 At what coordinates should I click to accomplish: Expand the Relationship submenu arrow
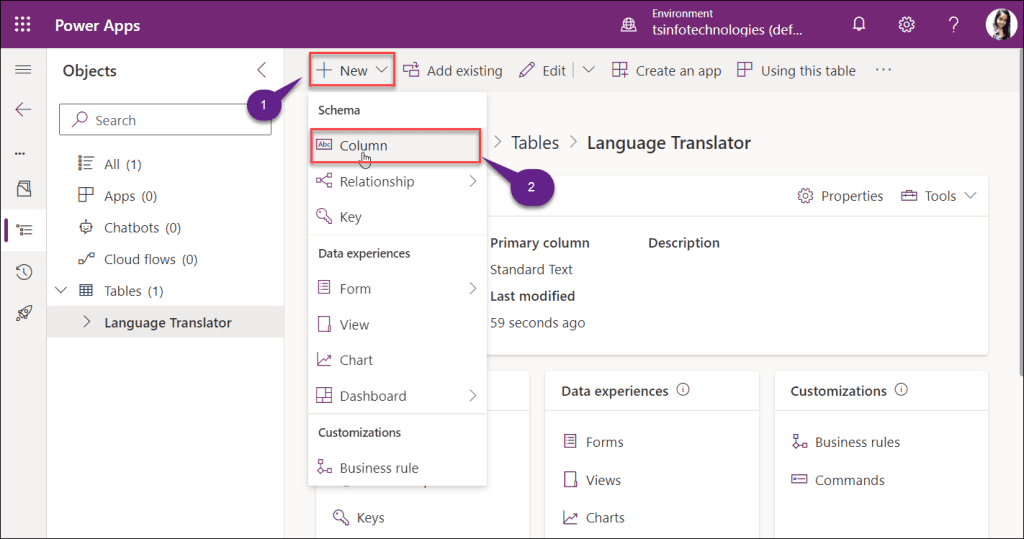click(473, 182)
